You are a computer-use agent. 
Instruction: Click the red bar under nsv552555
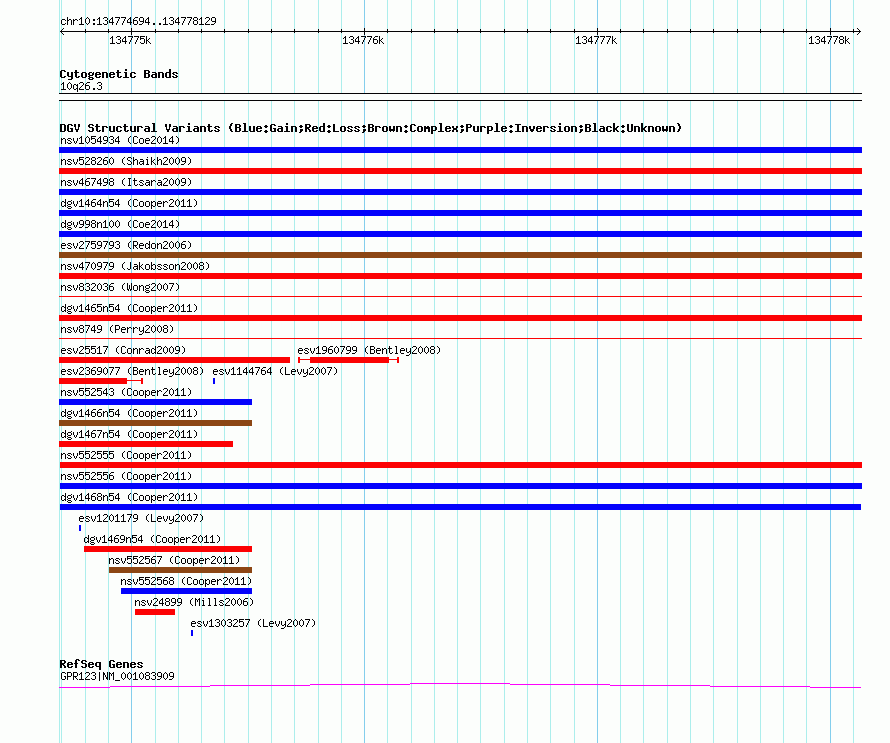(460, 465)
